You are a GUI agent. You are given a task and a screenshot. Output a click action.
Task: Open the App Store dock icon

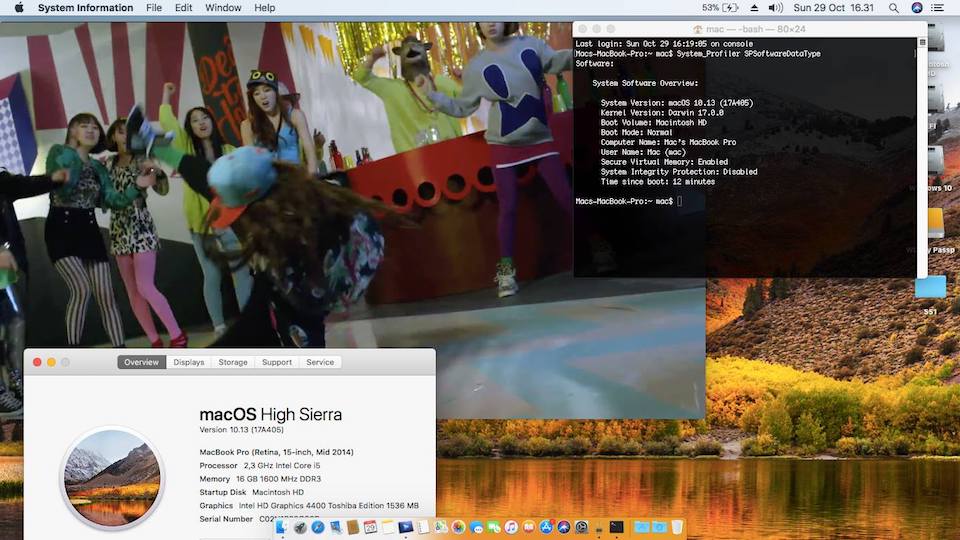546,527
